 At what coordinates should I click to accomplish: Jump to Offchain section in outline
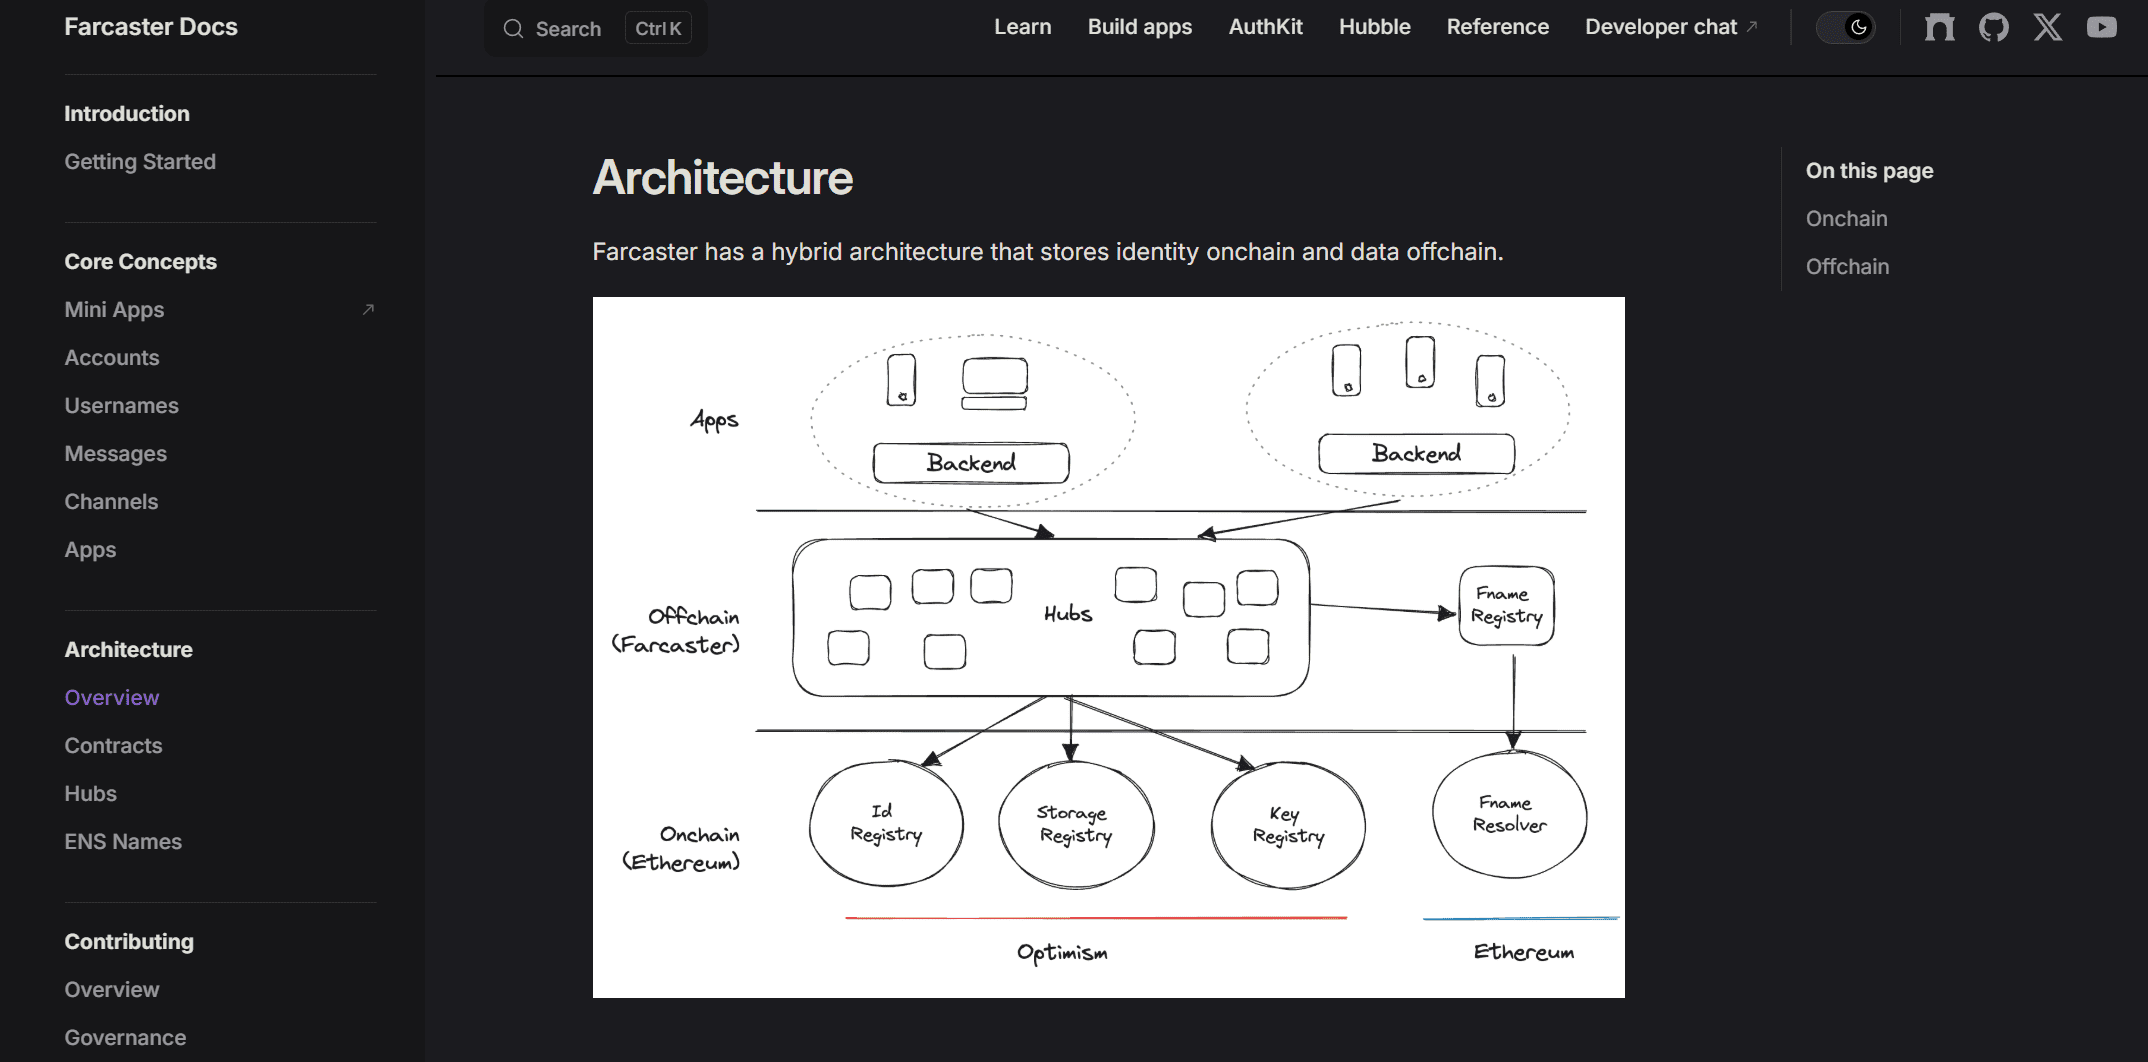point(1847,267)
